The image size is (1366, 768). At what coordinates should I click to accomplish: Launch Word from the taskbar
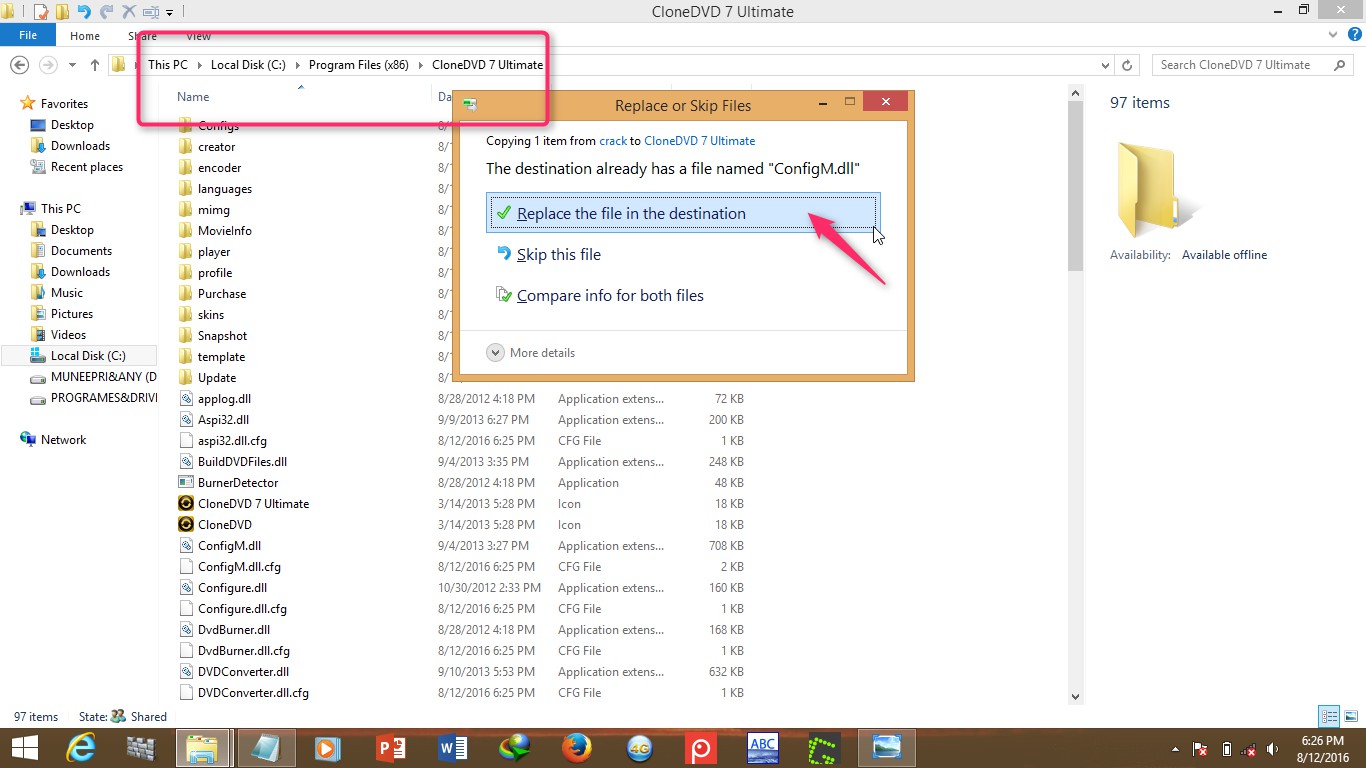click(453, 747)
